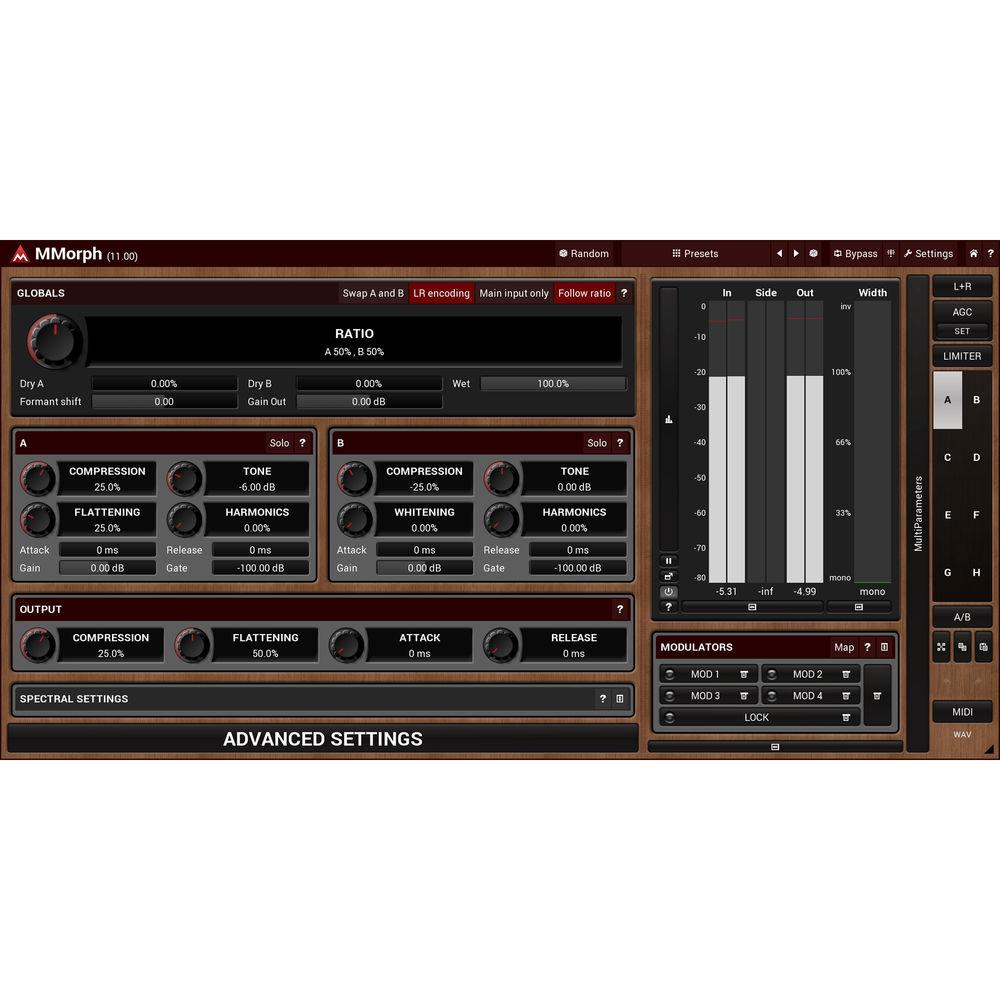Click the power icon under the meters
The image size is (1000, 1000).
(668, 591)
